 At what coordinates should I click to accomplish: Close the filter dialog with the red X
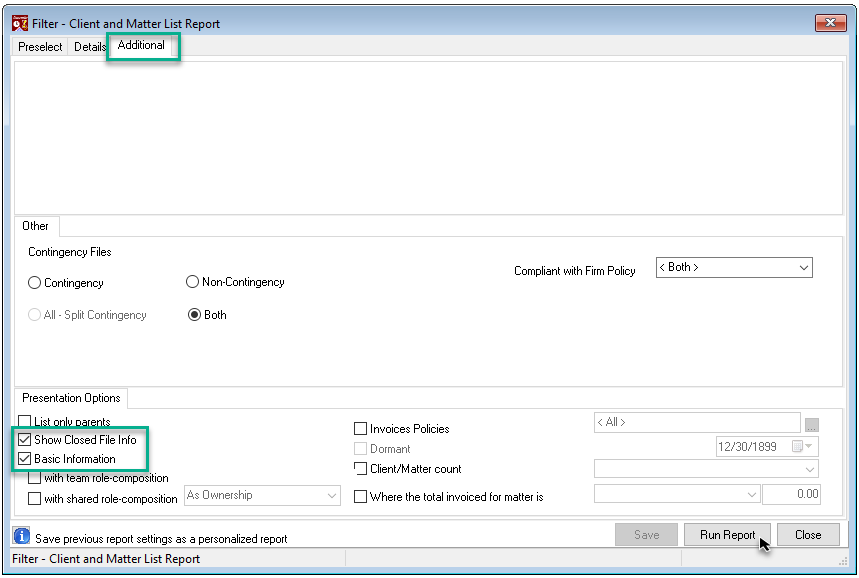831,22
